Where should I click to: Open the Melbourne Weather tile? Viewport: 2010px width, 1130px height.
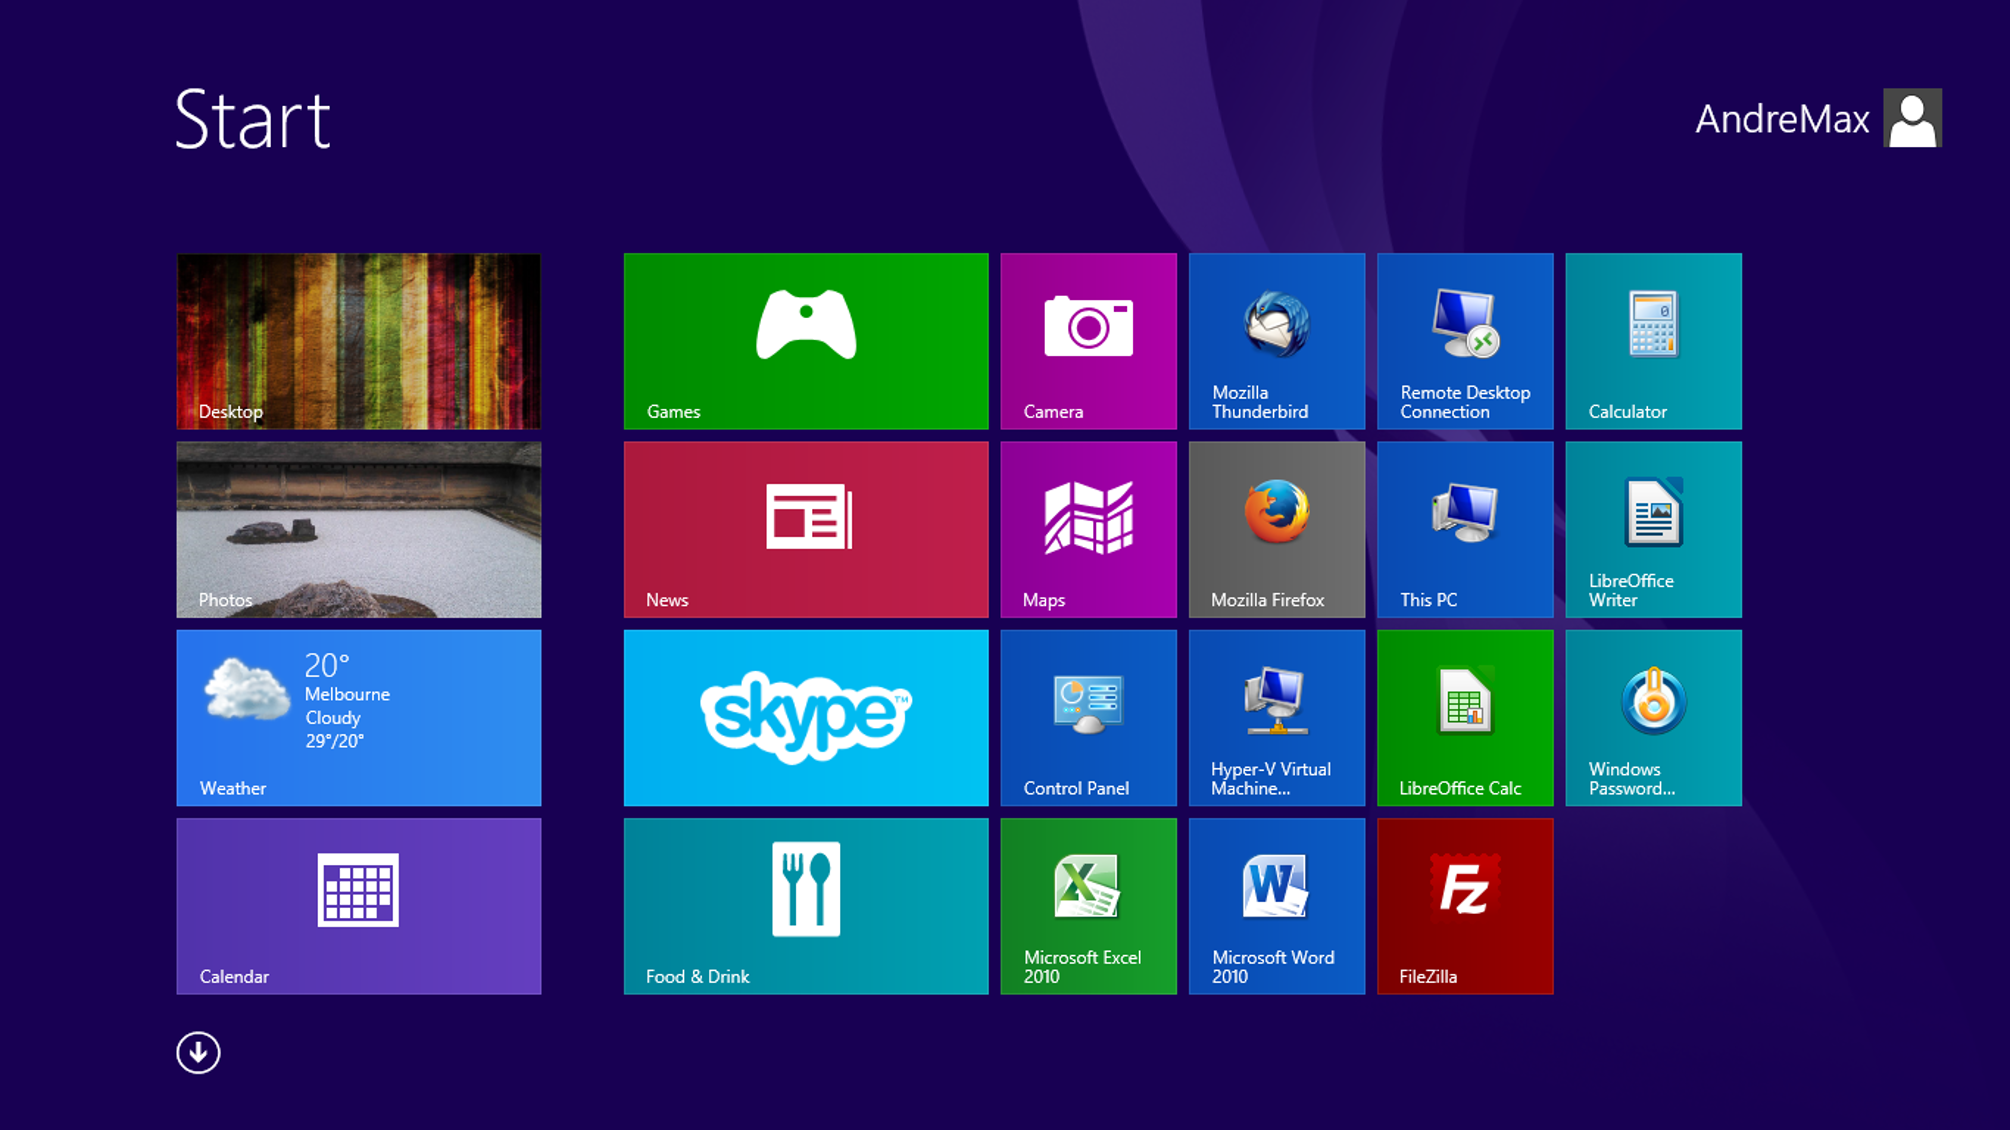click(x=358, y=717)
